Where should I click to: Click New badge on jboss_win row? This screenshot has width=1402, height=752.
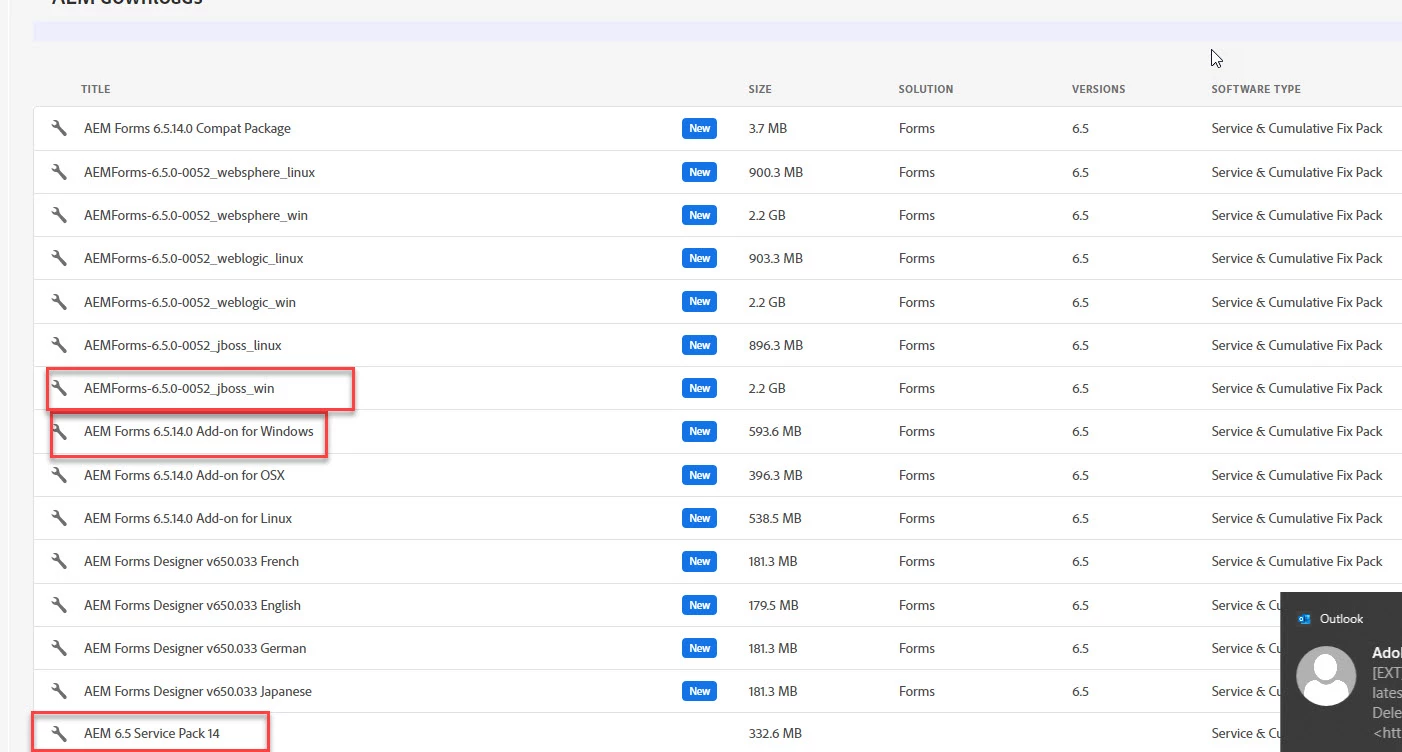[x=700, y=388]
